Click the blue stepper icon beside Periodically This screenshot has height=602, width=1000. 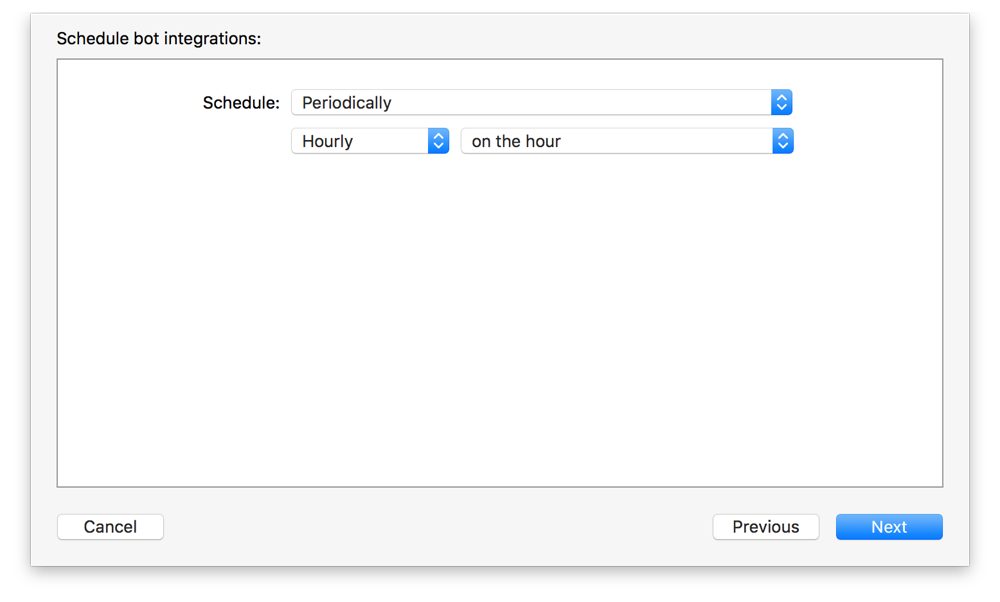coord(782,102)
